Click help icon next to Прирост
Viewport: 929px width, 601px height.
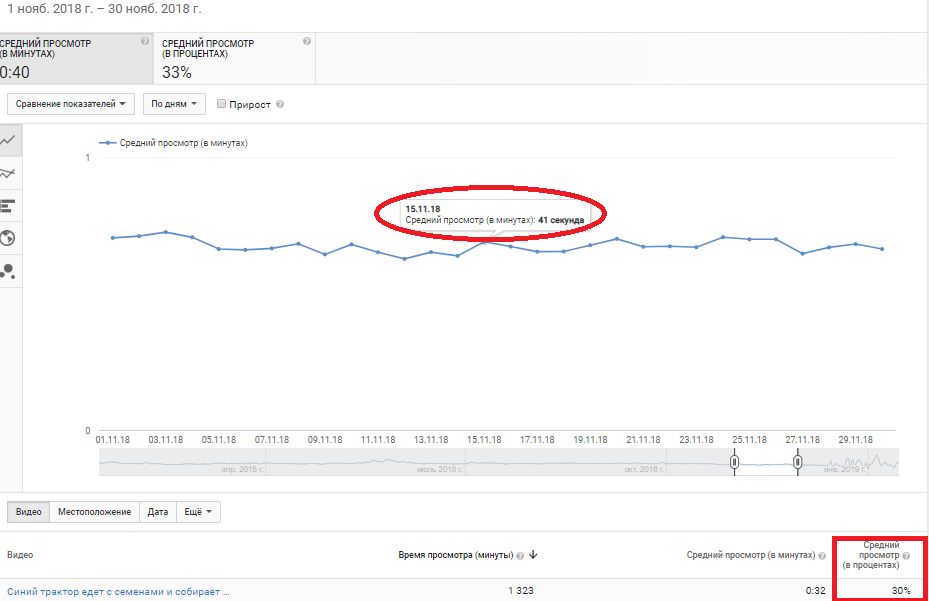pyautogui.click(x=280, y=104)
